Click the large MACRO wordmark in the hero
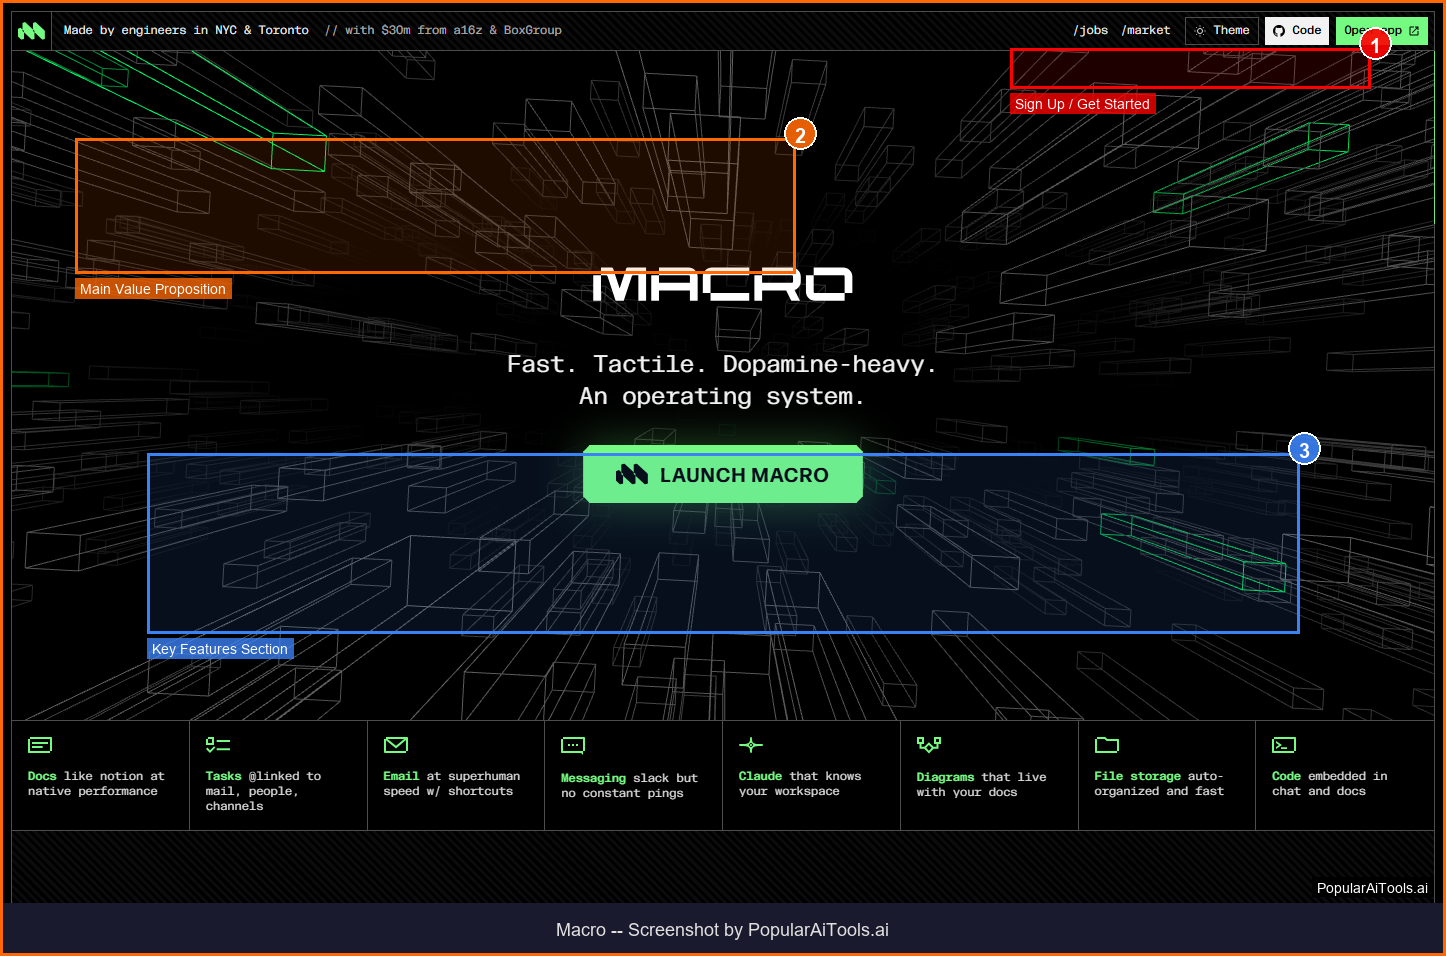The image size is (1446, 956). click(x=723, y=285)
